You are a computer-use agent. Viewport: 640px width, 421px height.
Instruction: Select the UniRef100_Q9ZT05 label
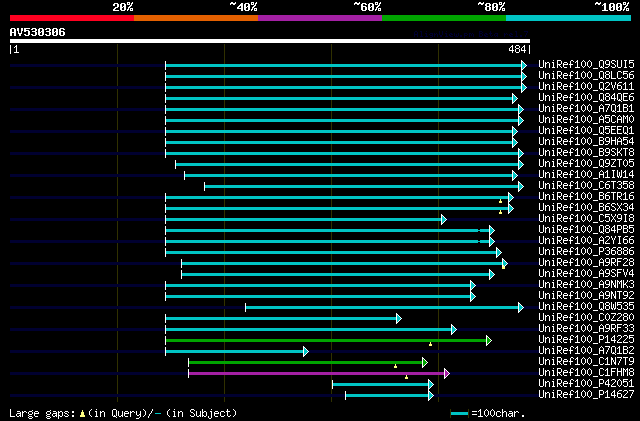(586, 164)
